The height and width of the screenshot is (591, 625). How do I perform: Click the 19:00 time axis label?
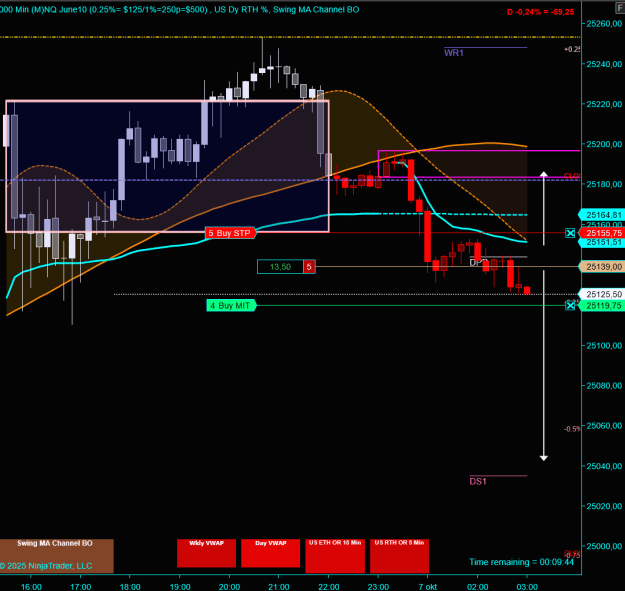[x=180, y=587]
